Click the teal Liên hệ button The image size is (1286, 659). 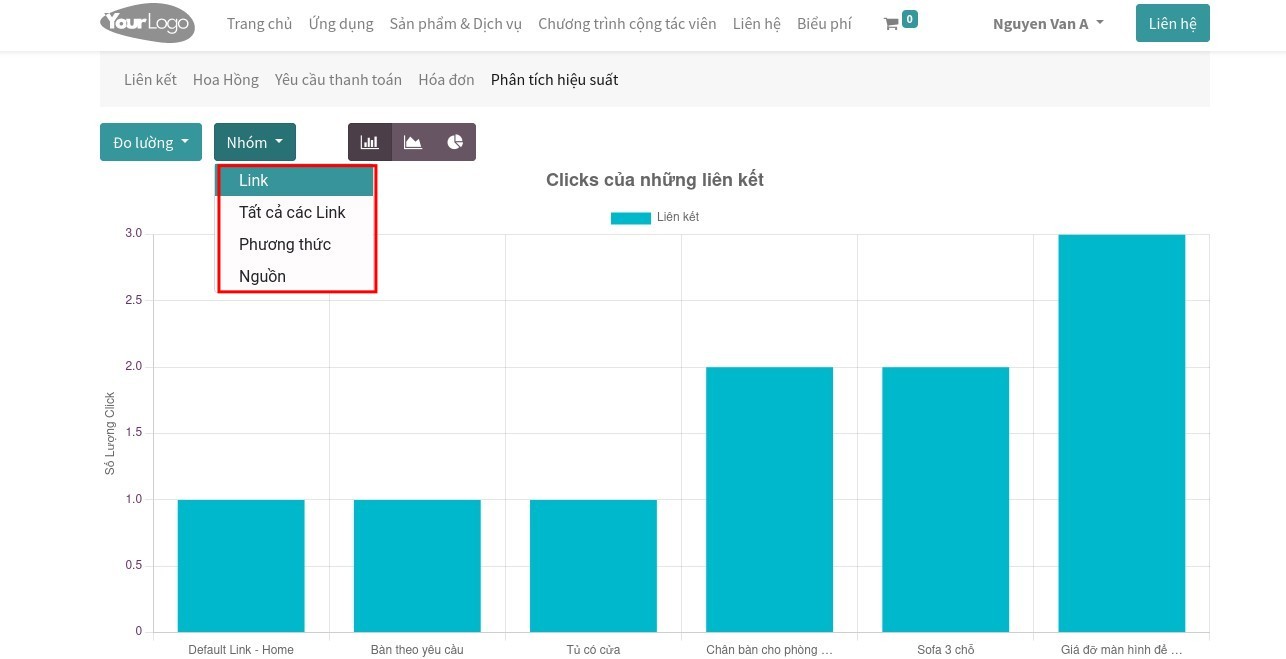pos(1173,24)
